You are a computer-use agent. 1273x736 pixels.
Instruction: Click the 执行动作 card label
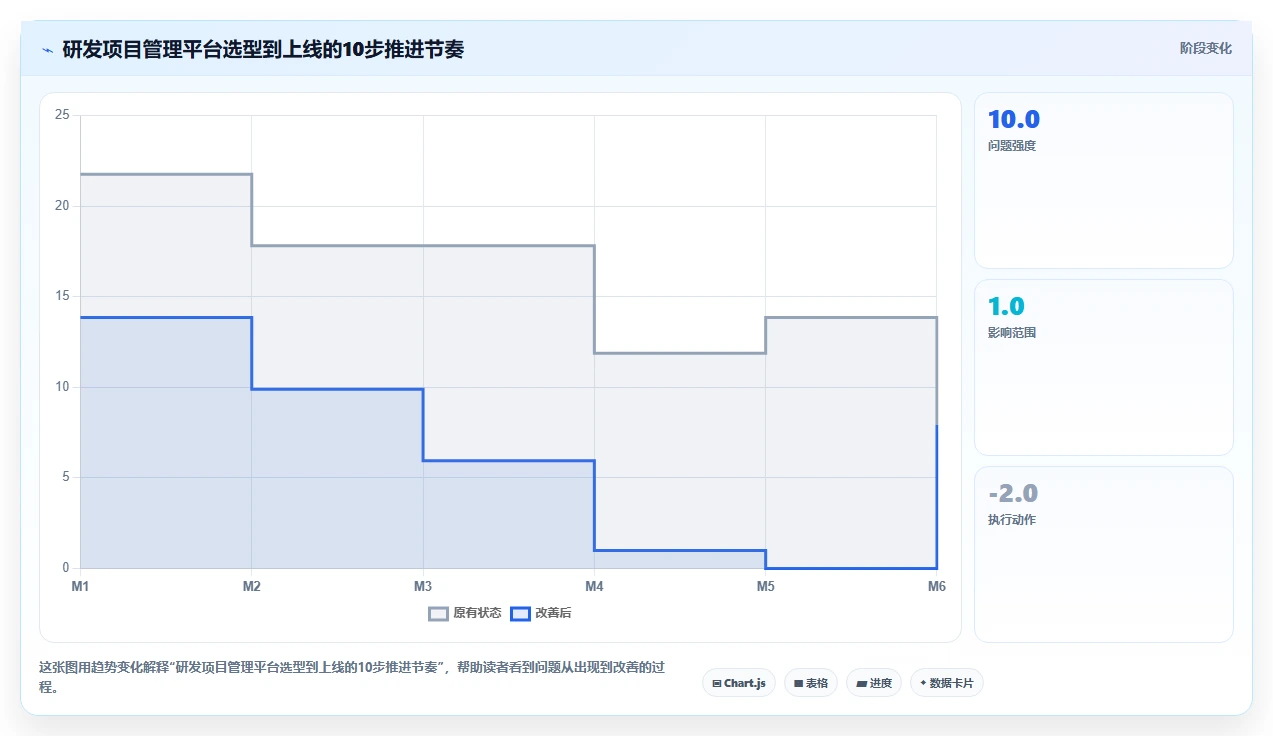click(1012, 520)
